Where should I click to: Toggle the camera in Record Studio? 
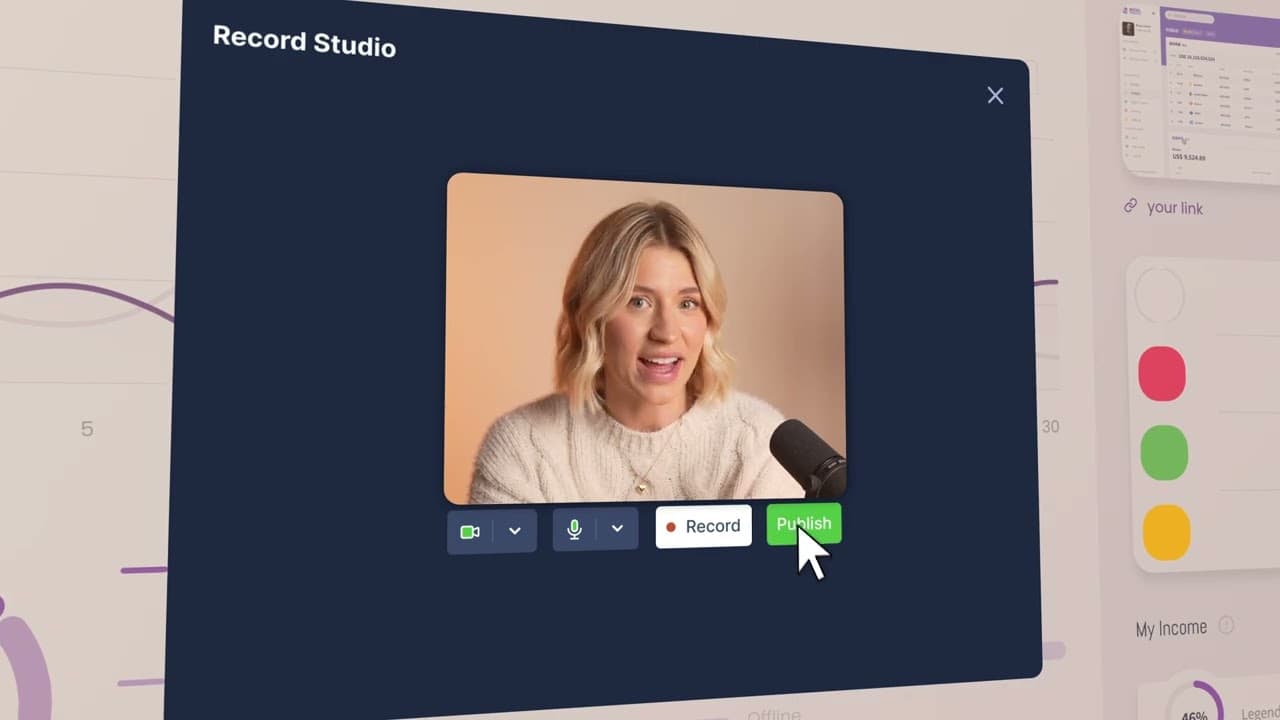[470, 531]
